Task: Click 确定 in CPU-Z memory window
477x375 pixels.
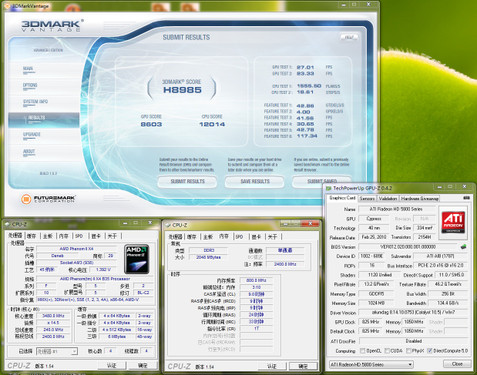Action: coord(303,366)
